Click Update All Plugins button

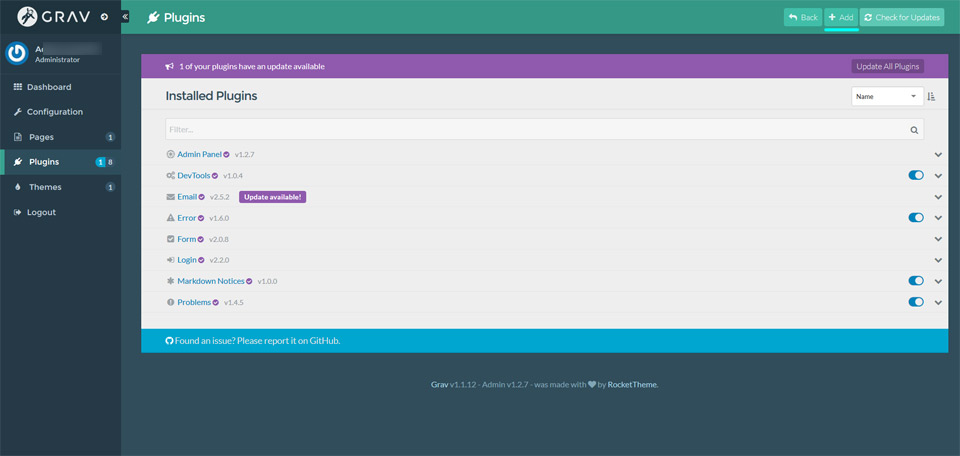point(887,66)
